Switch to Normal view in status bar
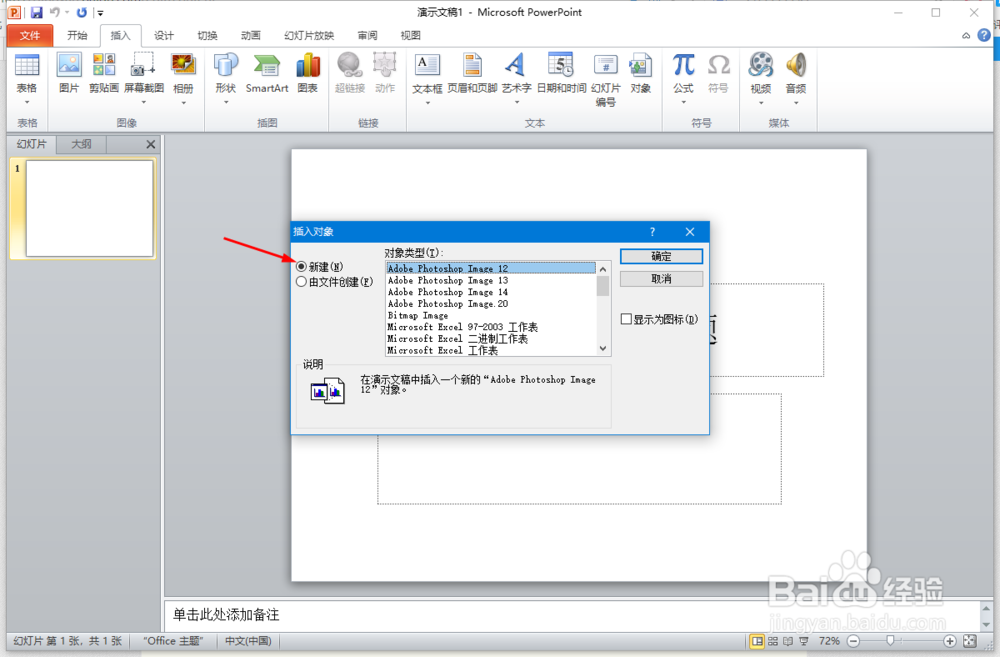The width and height of the screenshot is (1000, 657). [x=757, y=641]
